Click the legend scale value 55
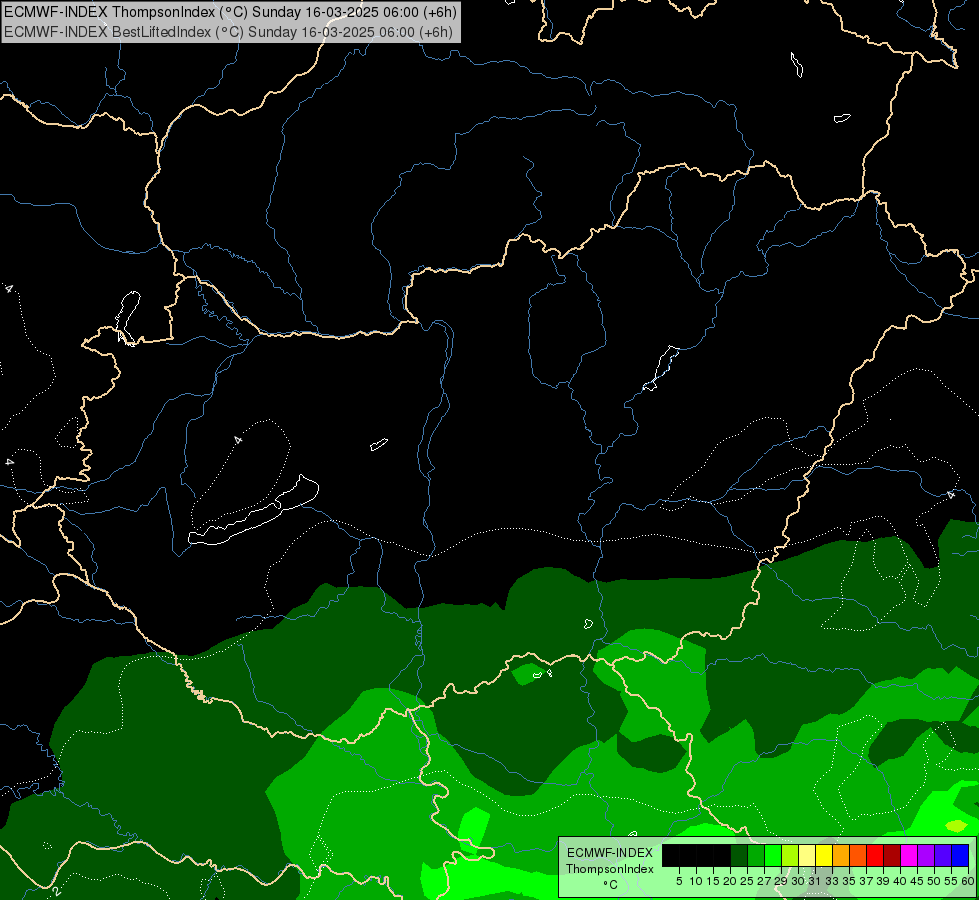Viewport: 979px width, 900px height. [x=950, y=881]
